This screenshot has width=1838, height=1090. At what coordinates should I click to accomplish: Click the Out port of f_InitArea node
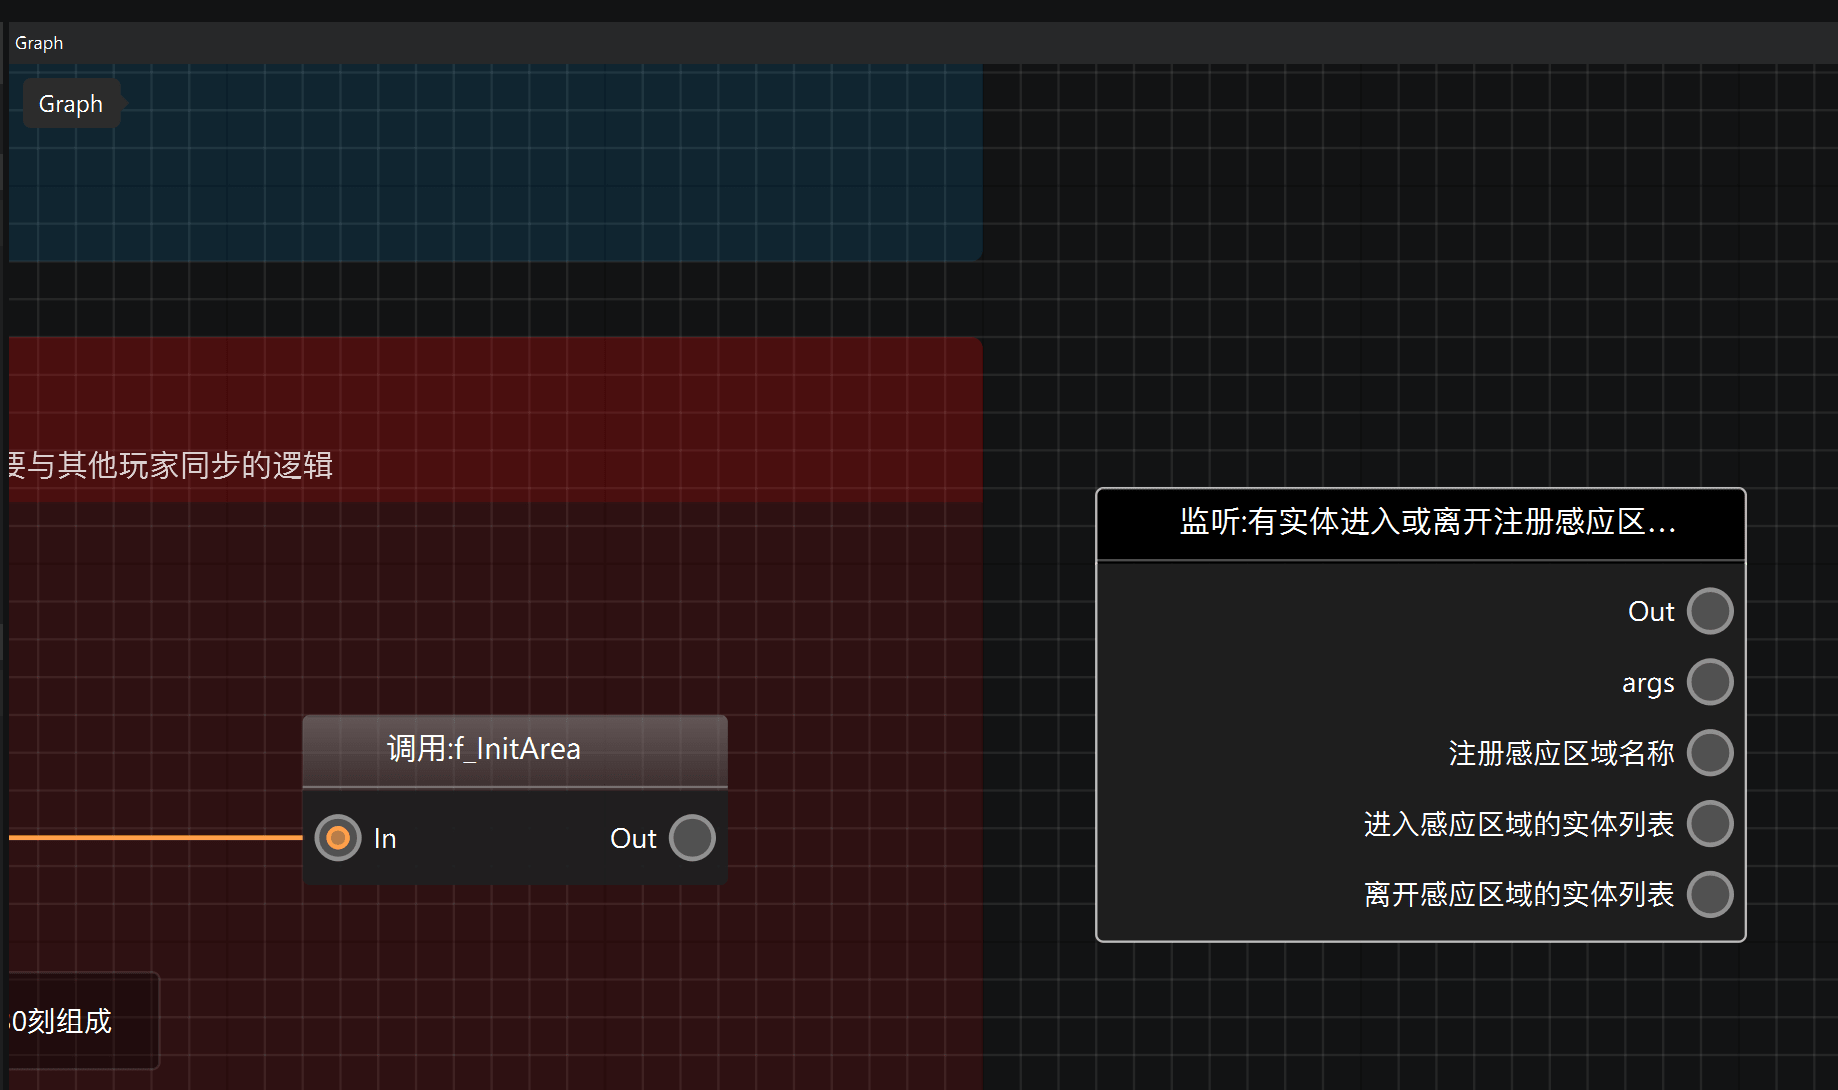[x=692, y=838]
